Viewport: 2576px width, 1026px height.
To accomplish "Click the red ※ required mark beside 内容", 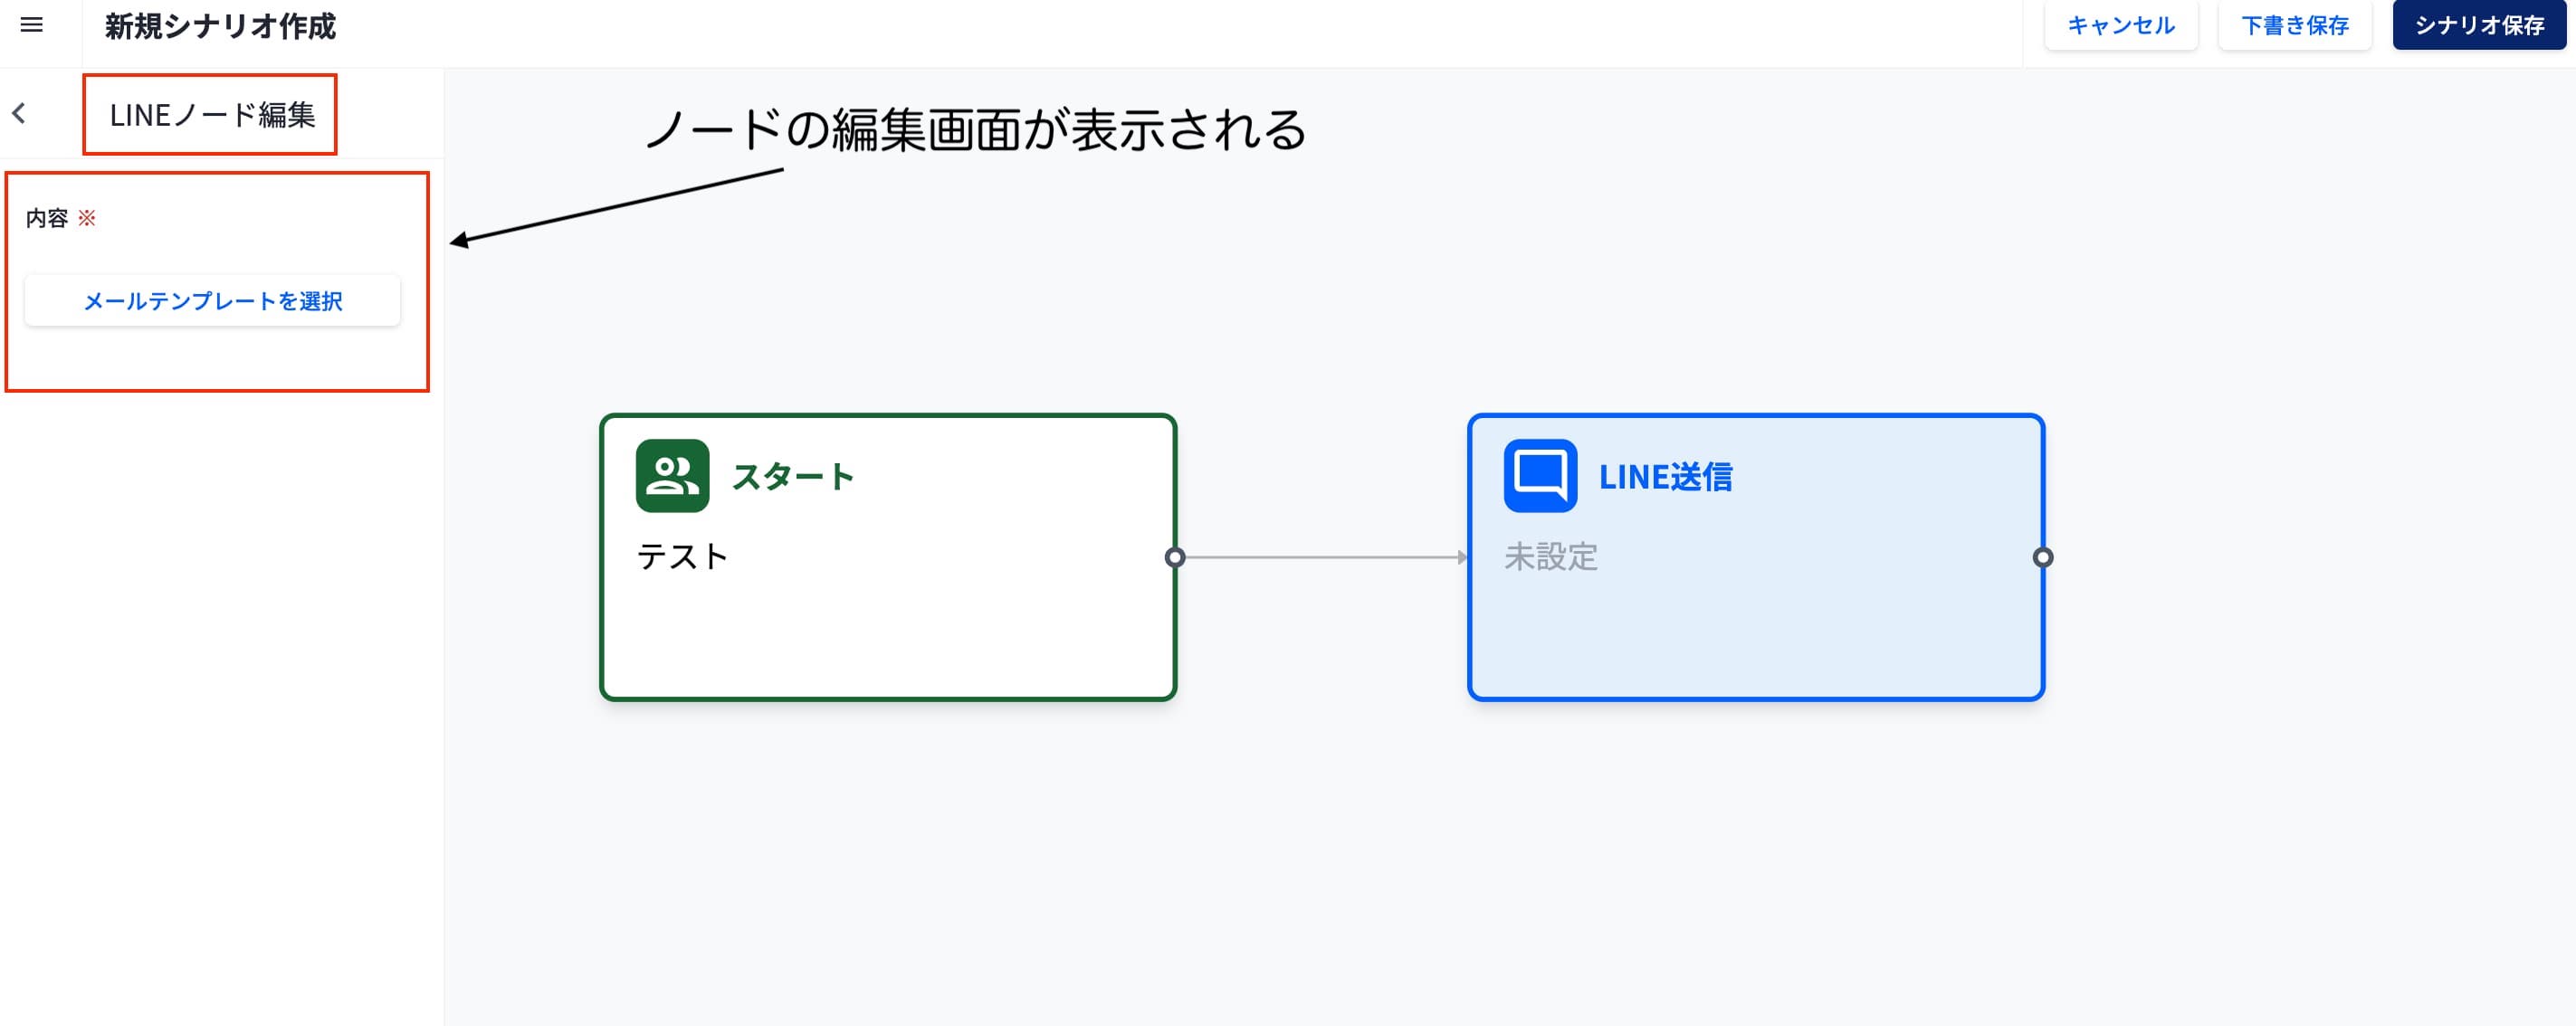I will 87,218.
